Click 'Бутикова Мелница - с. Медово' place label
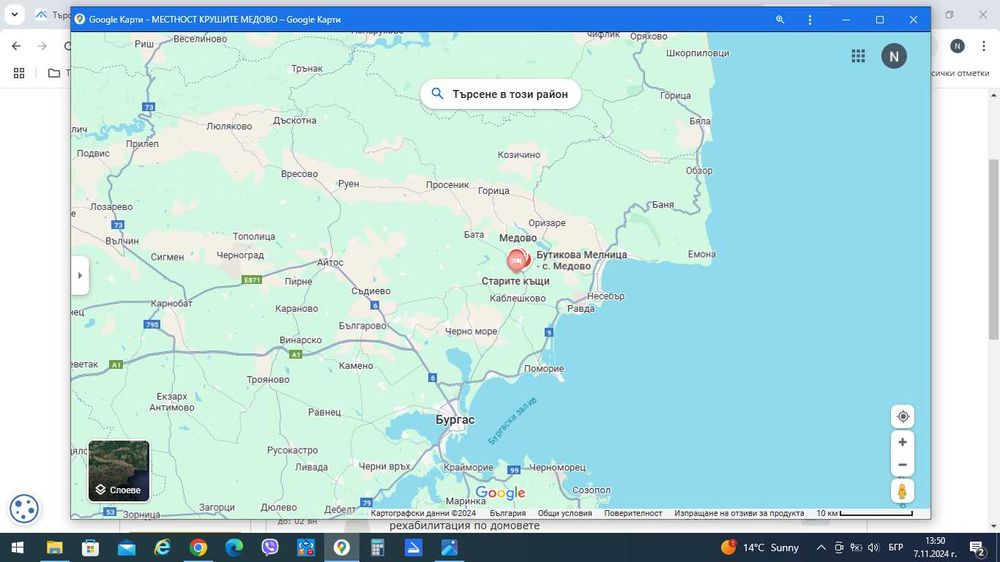The height and width of the screenshot is (562, 1000). coord(581,260)
